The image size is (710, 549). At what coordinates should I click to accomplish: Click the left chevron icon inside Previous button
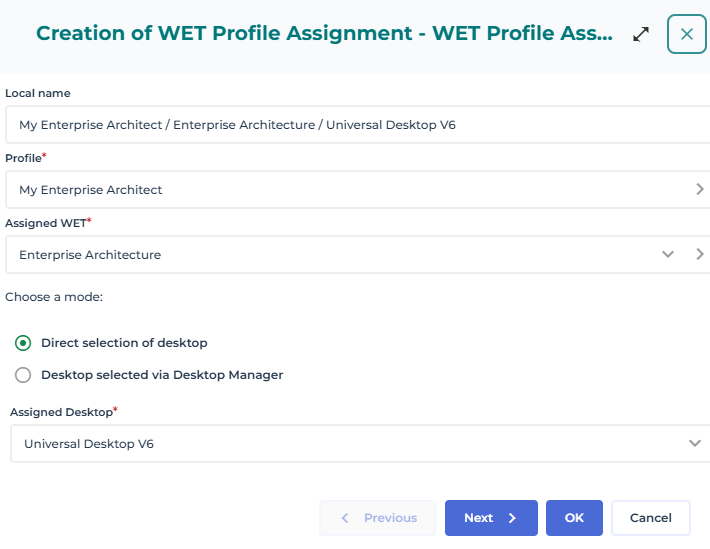pyautogui.click(x=346, y=518)
